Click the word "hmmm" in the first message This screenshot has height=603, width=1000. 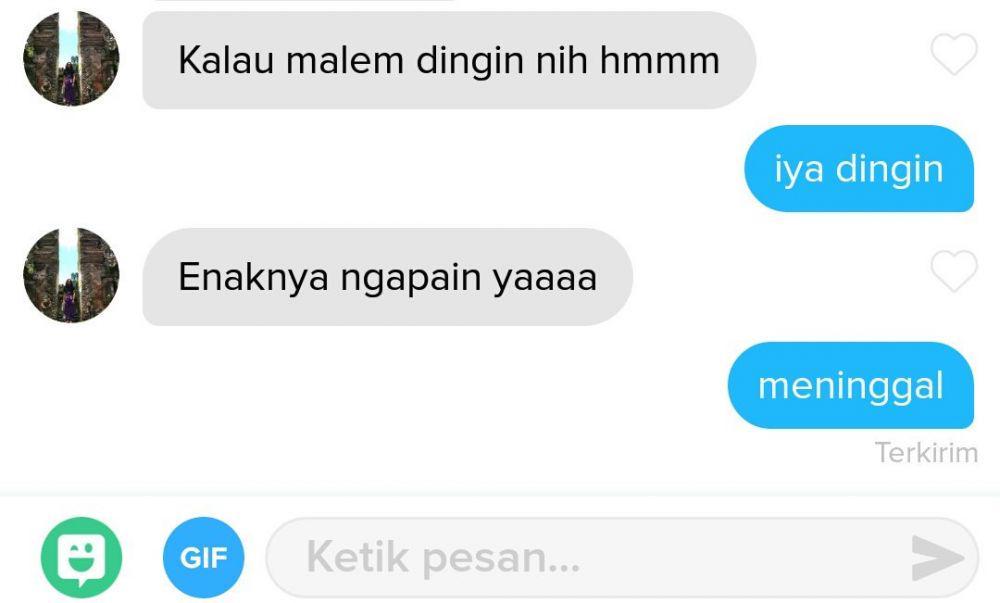point(659,61)
